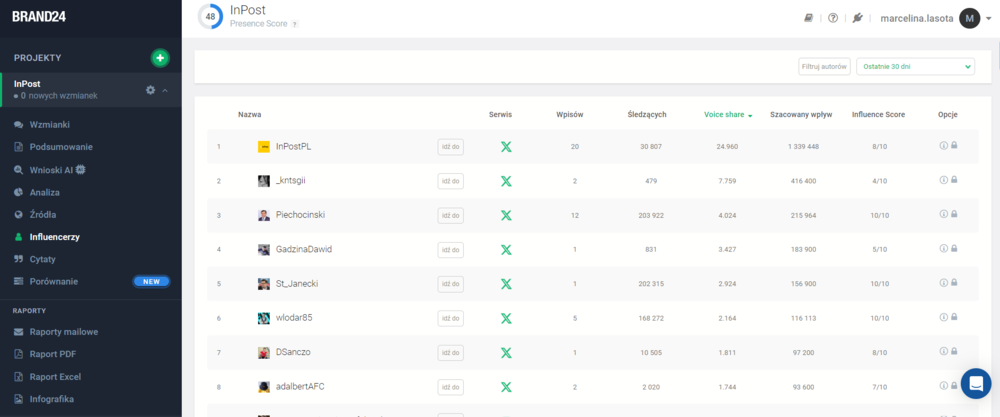
Task: Click the X service icon for wlodar85
Action: pyautogui.click(x=506, y=318)
